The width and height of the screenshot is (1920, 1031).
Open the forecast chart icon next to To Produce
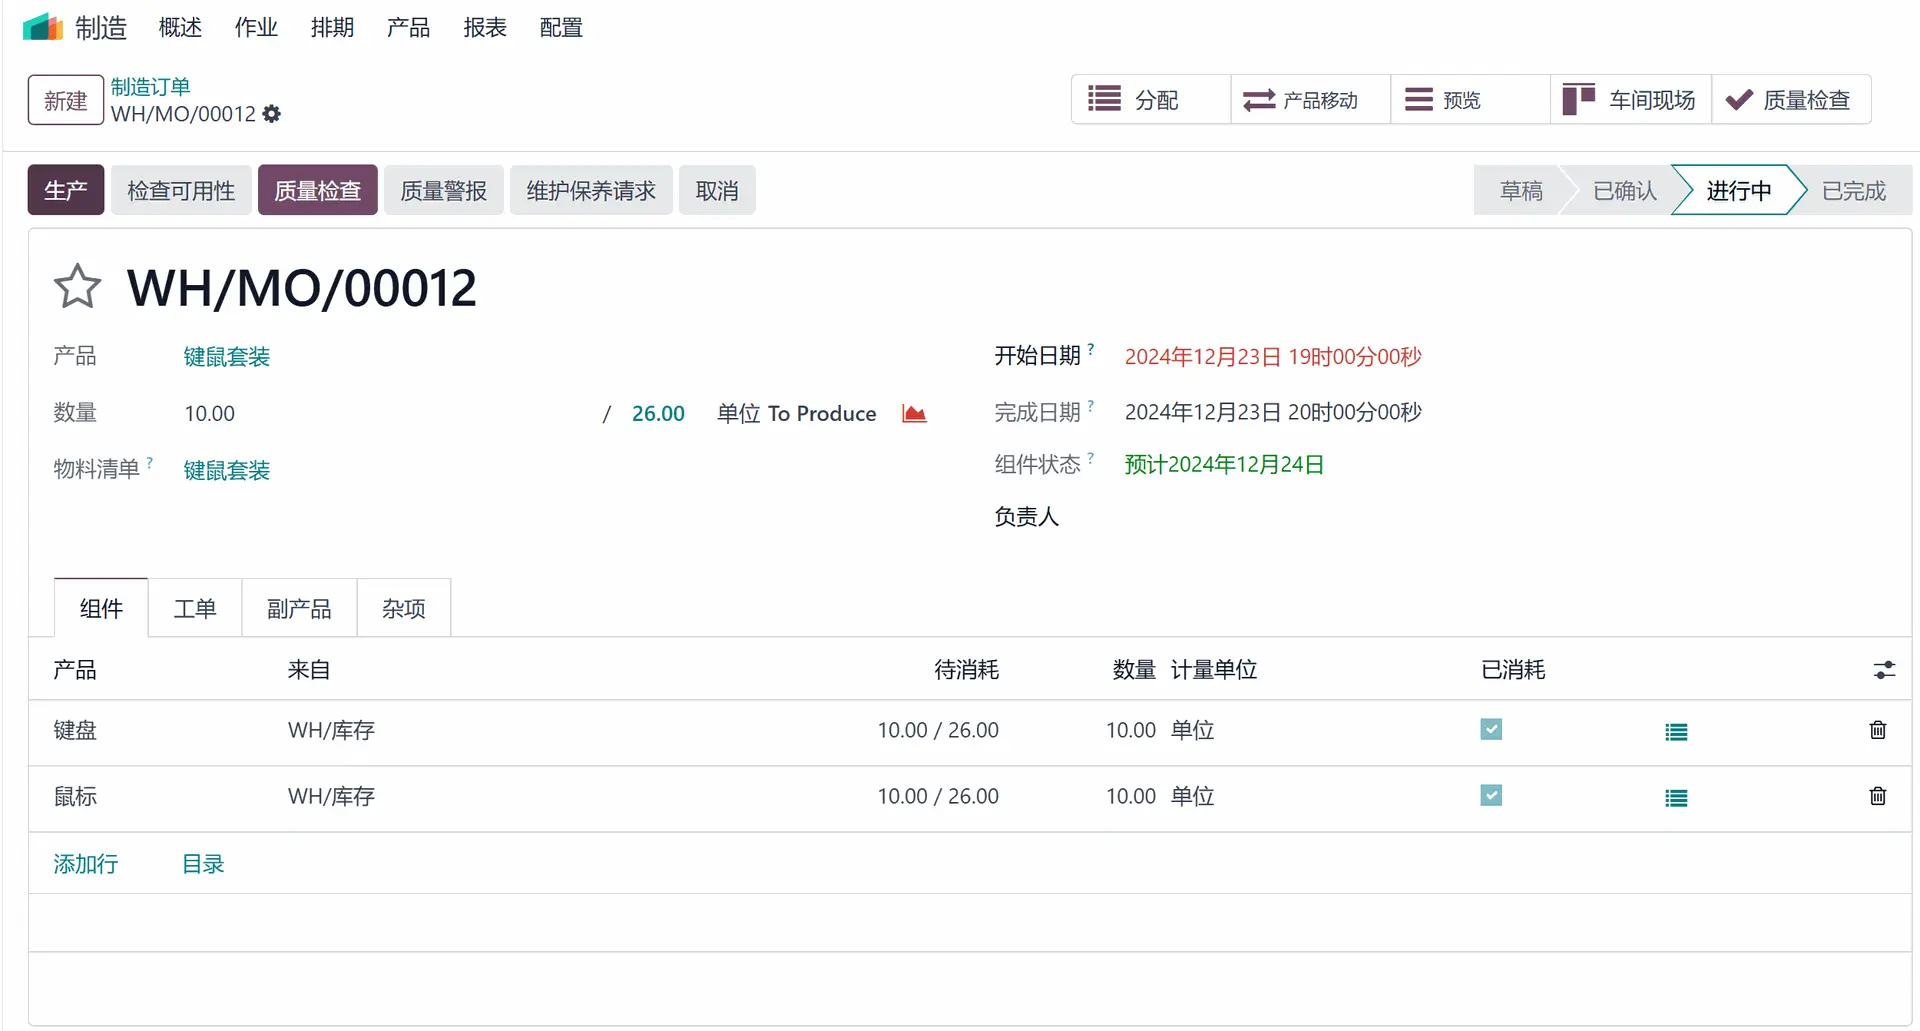pos(914,413)
